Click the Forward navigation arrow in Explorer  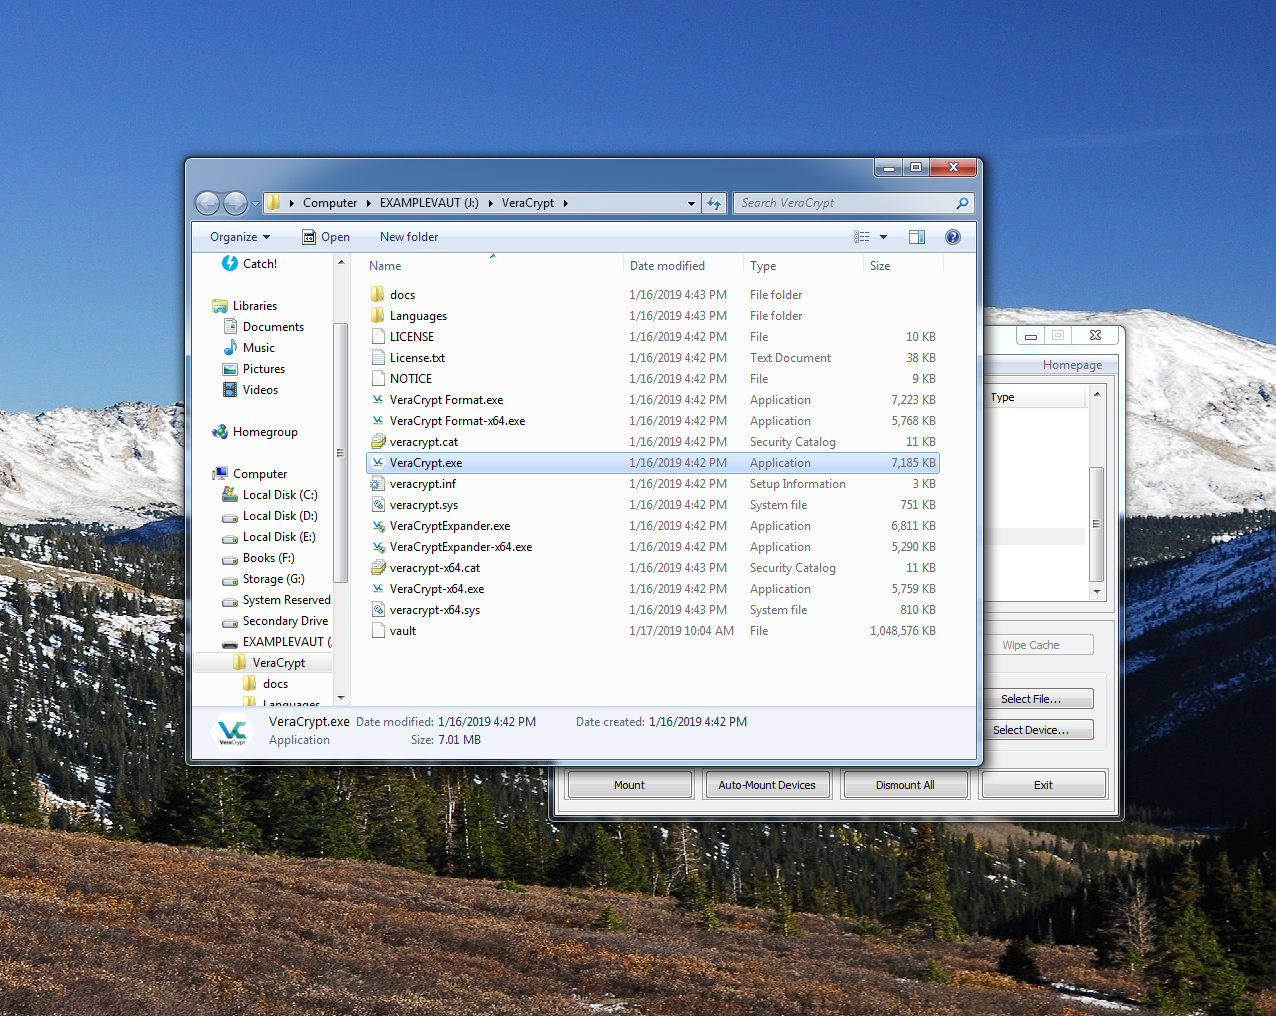pos(235,203)
